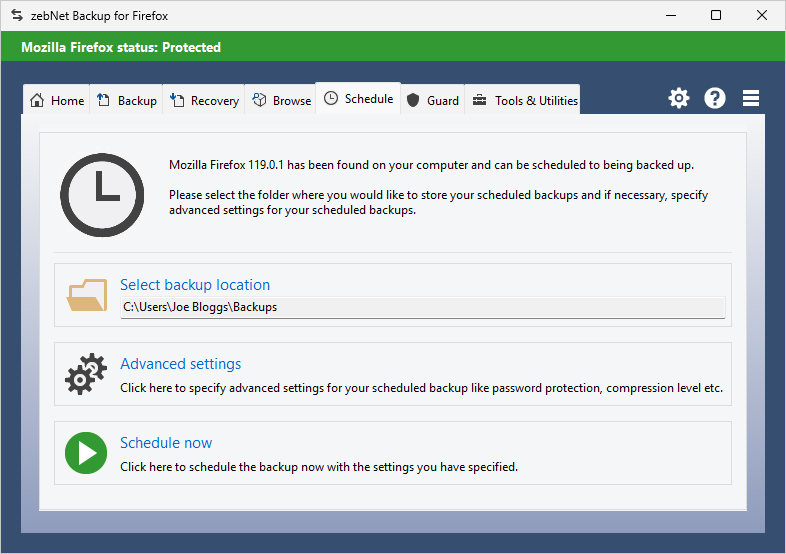Click the zebNet app icon in title bar
The height and width of the screenshot is (554, 786).
[16, 15]
